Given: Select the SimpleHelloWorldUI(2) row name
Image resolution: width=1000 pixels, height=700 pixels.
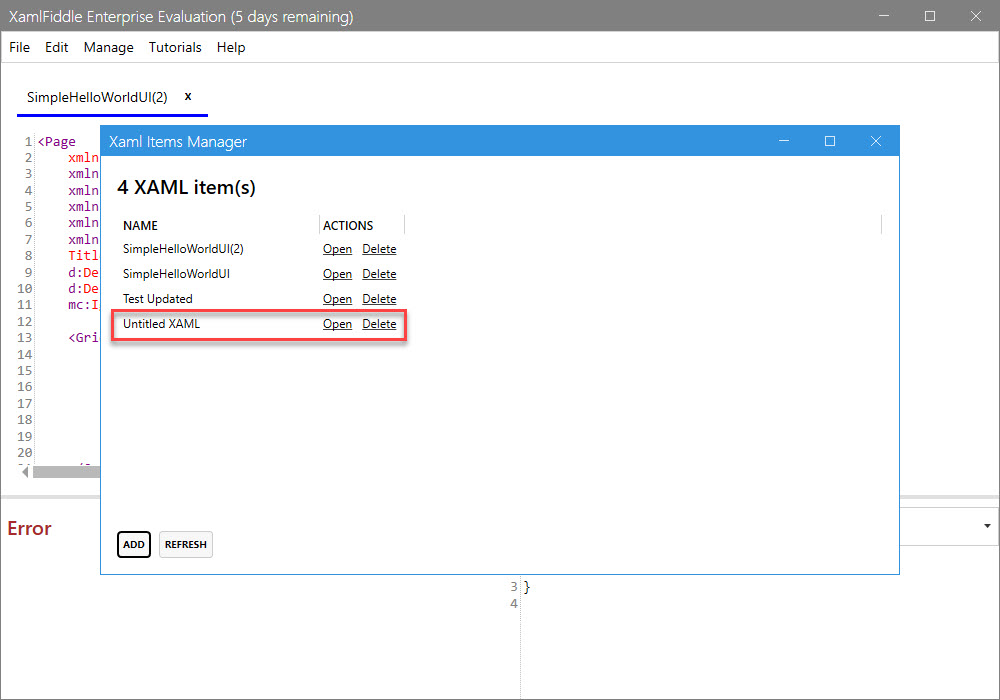Looking at the screenshot, I should click(183, 249).
